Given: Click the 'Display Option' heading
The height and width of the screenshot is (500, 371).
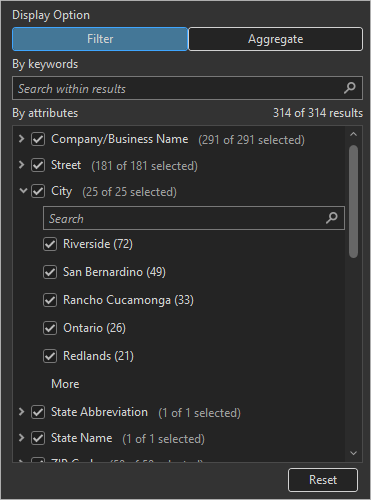Looking at the screenshot, I should (51, 15).
